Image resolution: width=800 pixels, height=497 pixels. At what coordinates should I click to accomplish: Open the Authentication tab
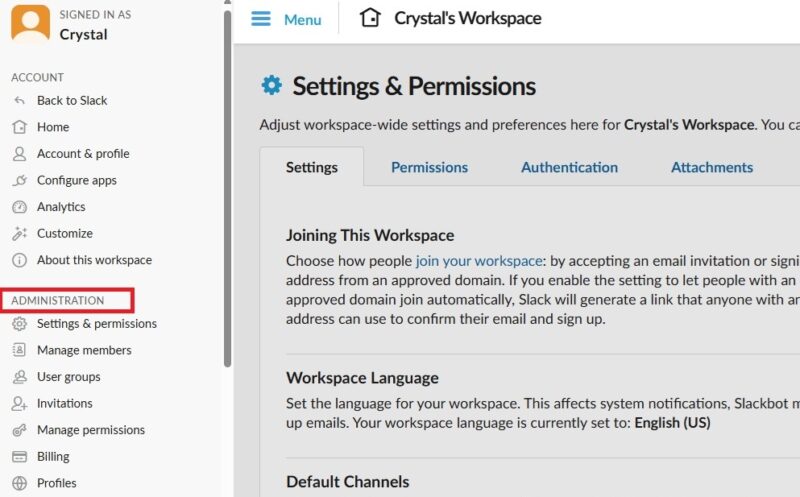coord(569,167)
